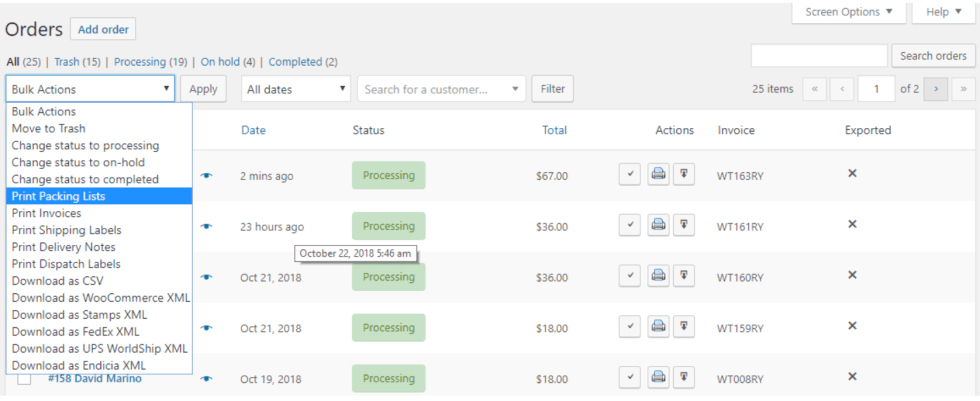
Task: Open the Search for a customer dropdown
Action: [441, 89]
